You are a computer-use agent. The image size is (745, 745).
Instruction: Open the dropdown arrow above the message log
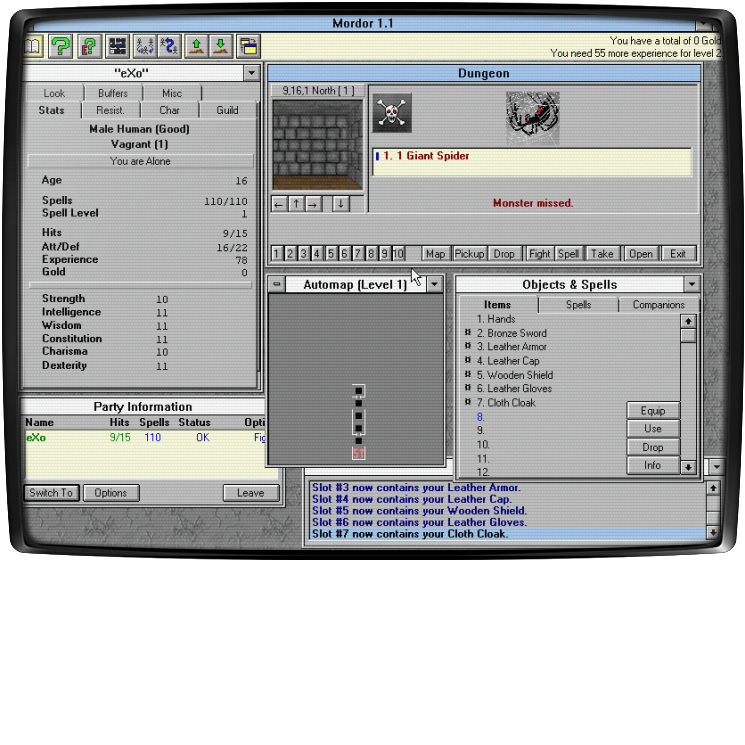pyautogui.click(x=716, y=466)
